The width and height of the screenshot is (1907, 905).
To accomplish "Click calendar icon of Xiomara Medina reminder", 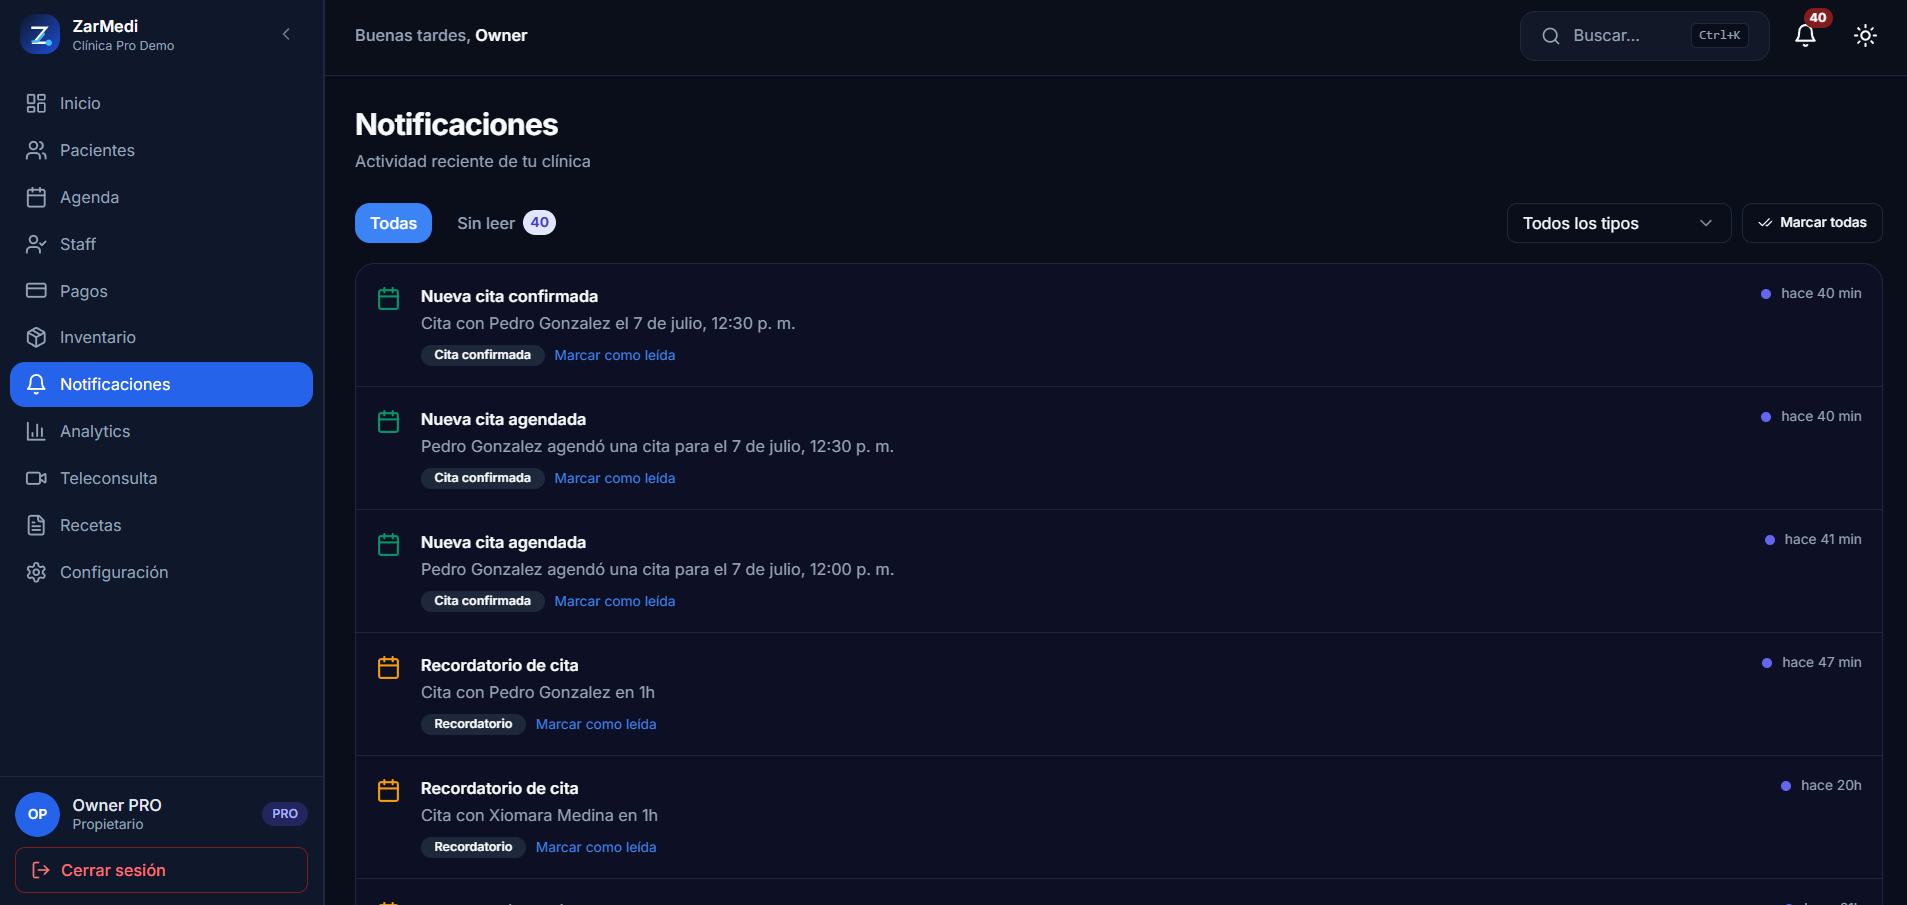I will (389, 790).
